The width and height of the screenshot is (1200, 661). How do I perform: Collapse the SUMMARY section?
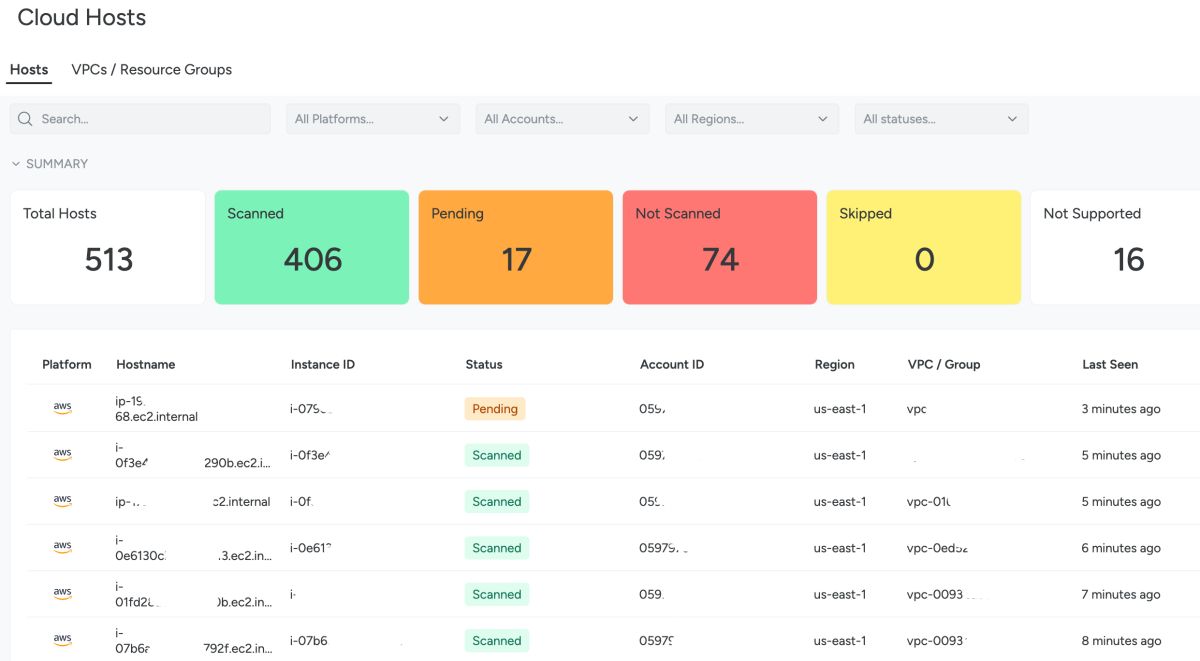[x=50, y=164]
